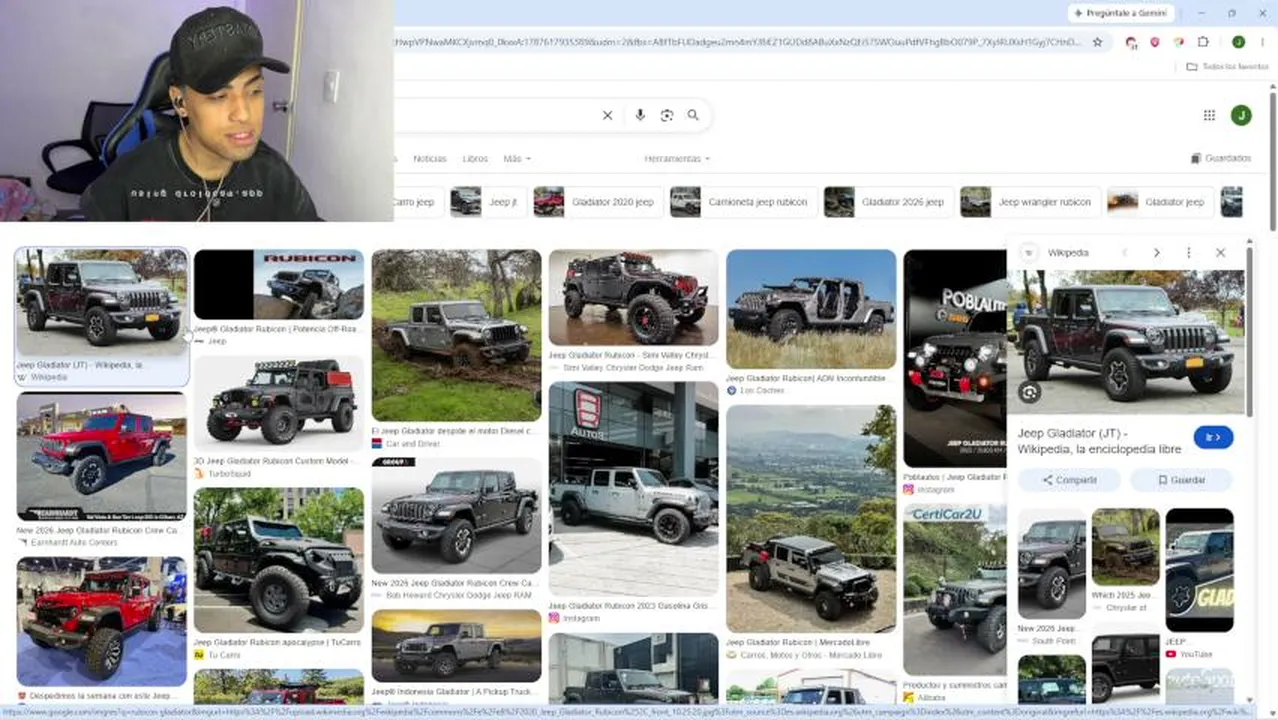Open the Rubicon banner Jeep thumbnail
Image resolution: width=1278 pixels, height=720 pixels.
[x=279, y=285]
